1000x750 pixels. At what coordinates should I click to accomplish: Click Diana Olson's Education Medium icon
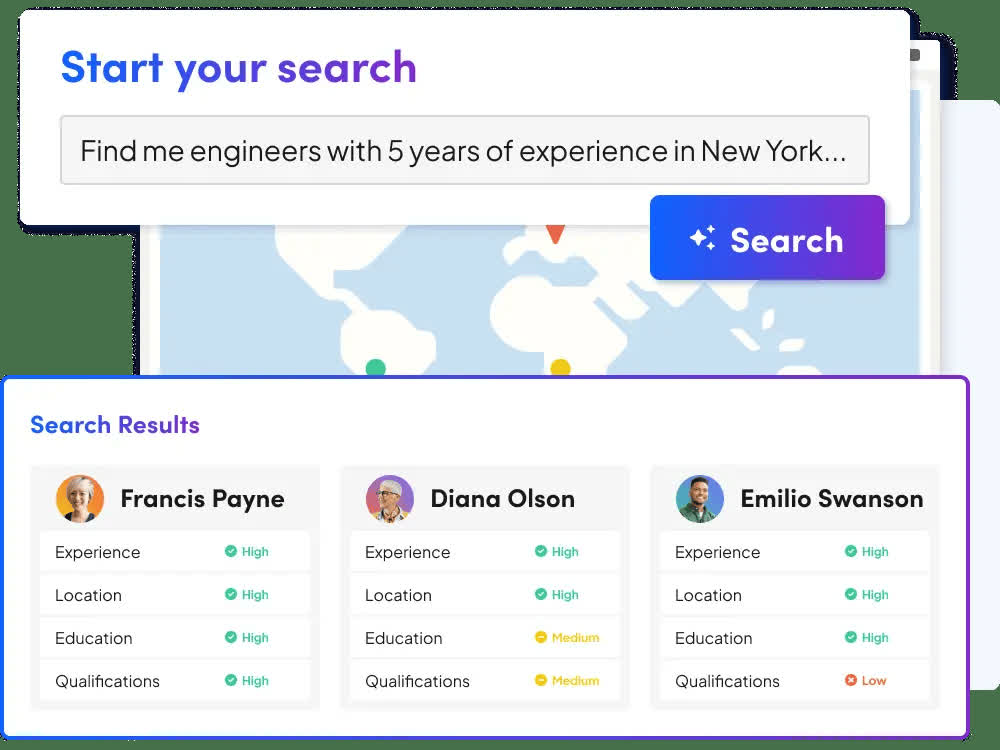pos(541,637)
